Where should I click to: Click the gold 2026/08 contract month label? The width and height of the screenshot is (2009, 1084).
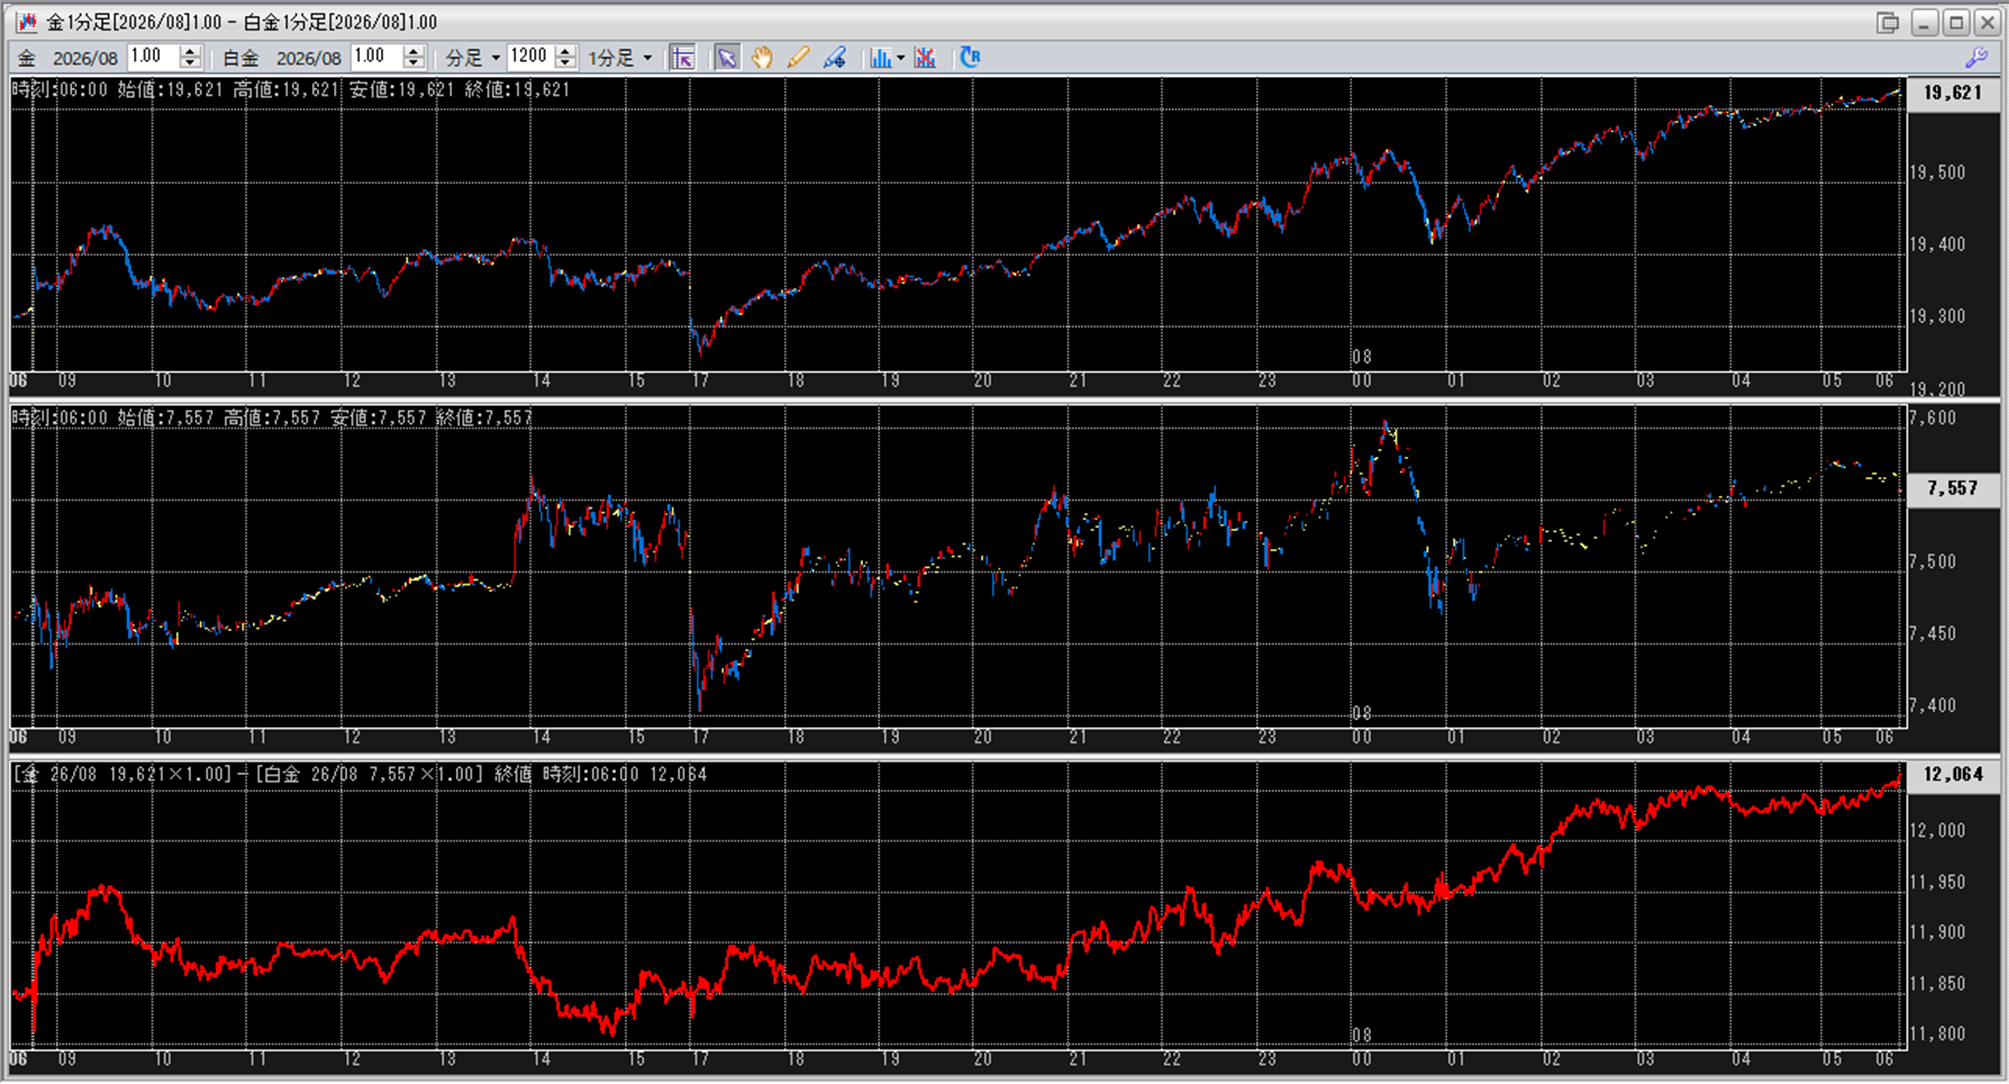[84, 58]
